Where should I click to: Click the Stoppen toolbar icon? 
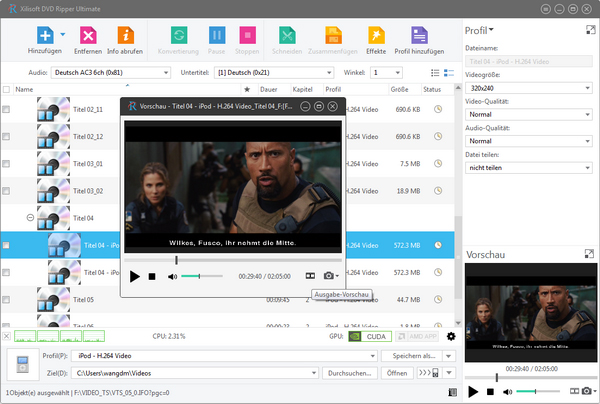(247, 36)
